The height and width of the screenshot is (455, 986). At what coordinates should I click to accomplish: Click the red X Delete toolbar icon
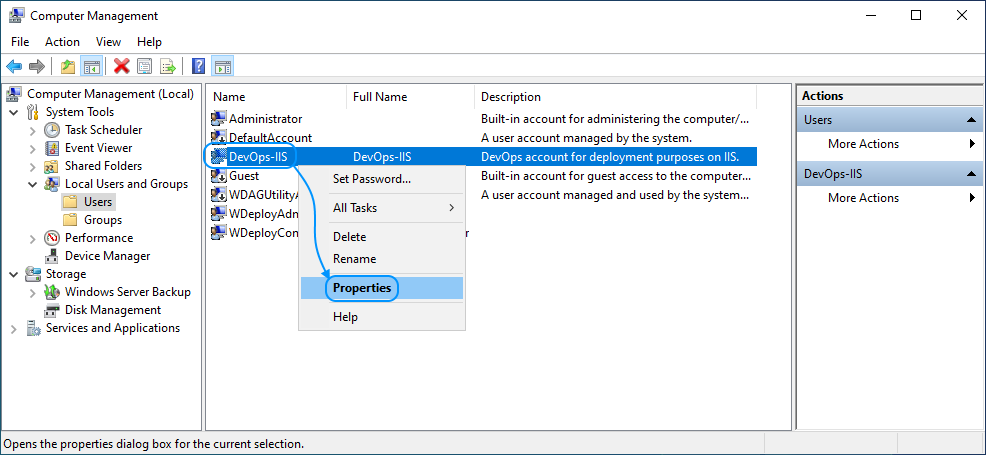pyautogui.click(x=121, y=65)
